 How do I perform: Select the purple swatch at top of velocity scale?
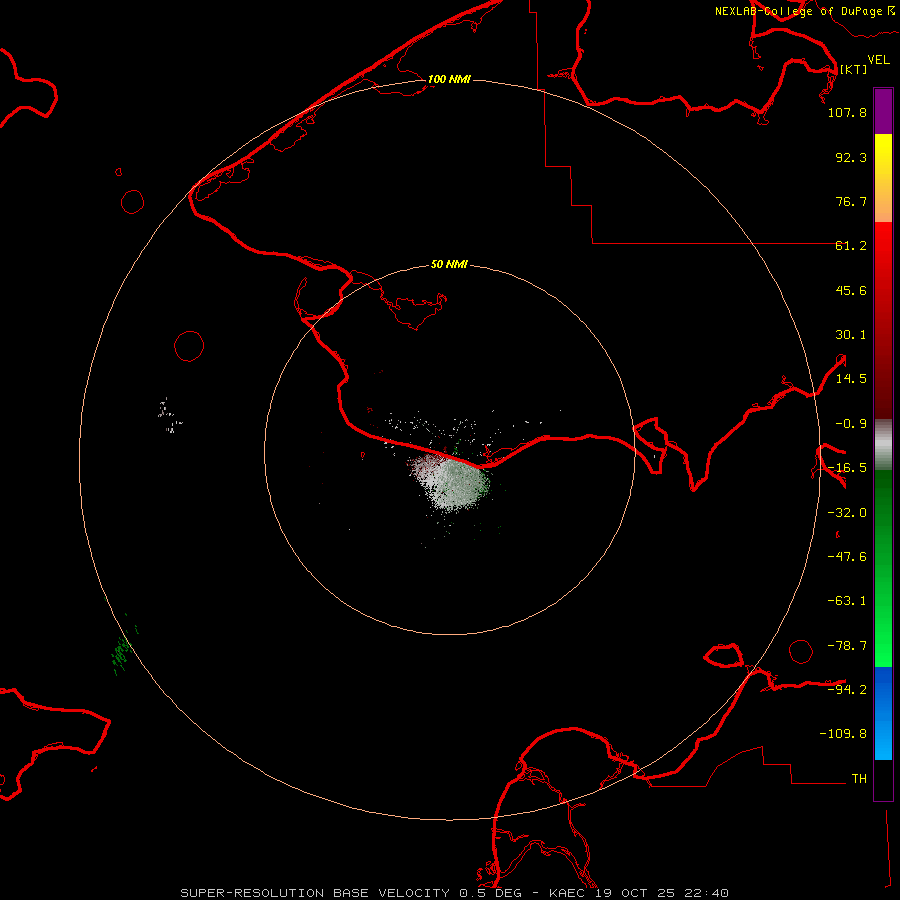(x=883, y=111)
